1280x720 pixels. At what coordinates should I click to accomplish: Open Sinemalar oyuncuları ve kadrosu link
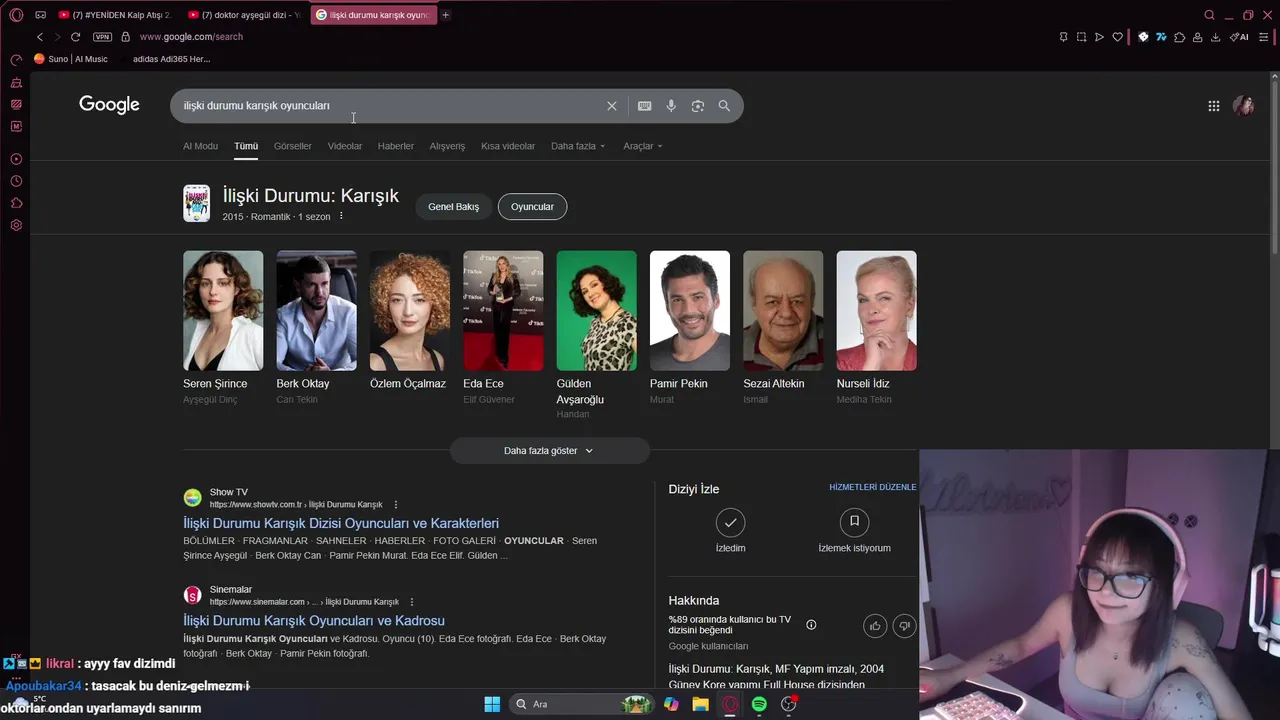pyautogui.click(x=314, y=621)
